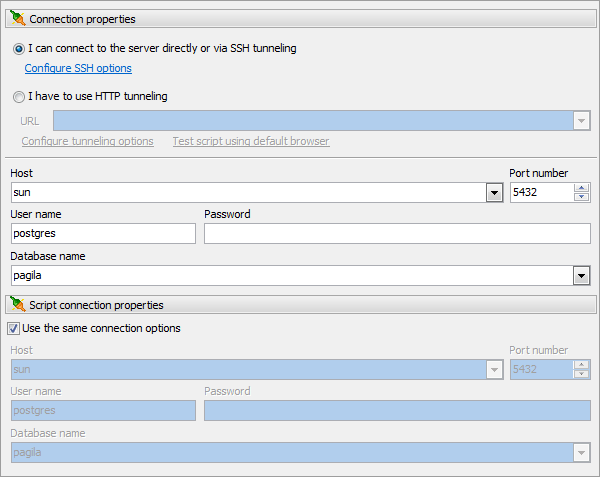Increase the Port number with up arrow

tap(582, 188)
